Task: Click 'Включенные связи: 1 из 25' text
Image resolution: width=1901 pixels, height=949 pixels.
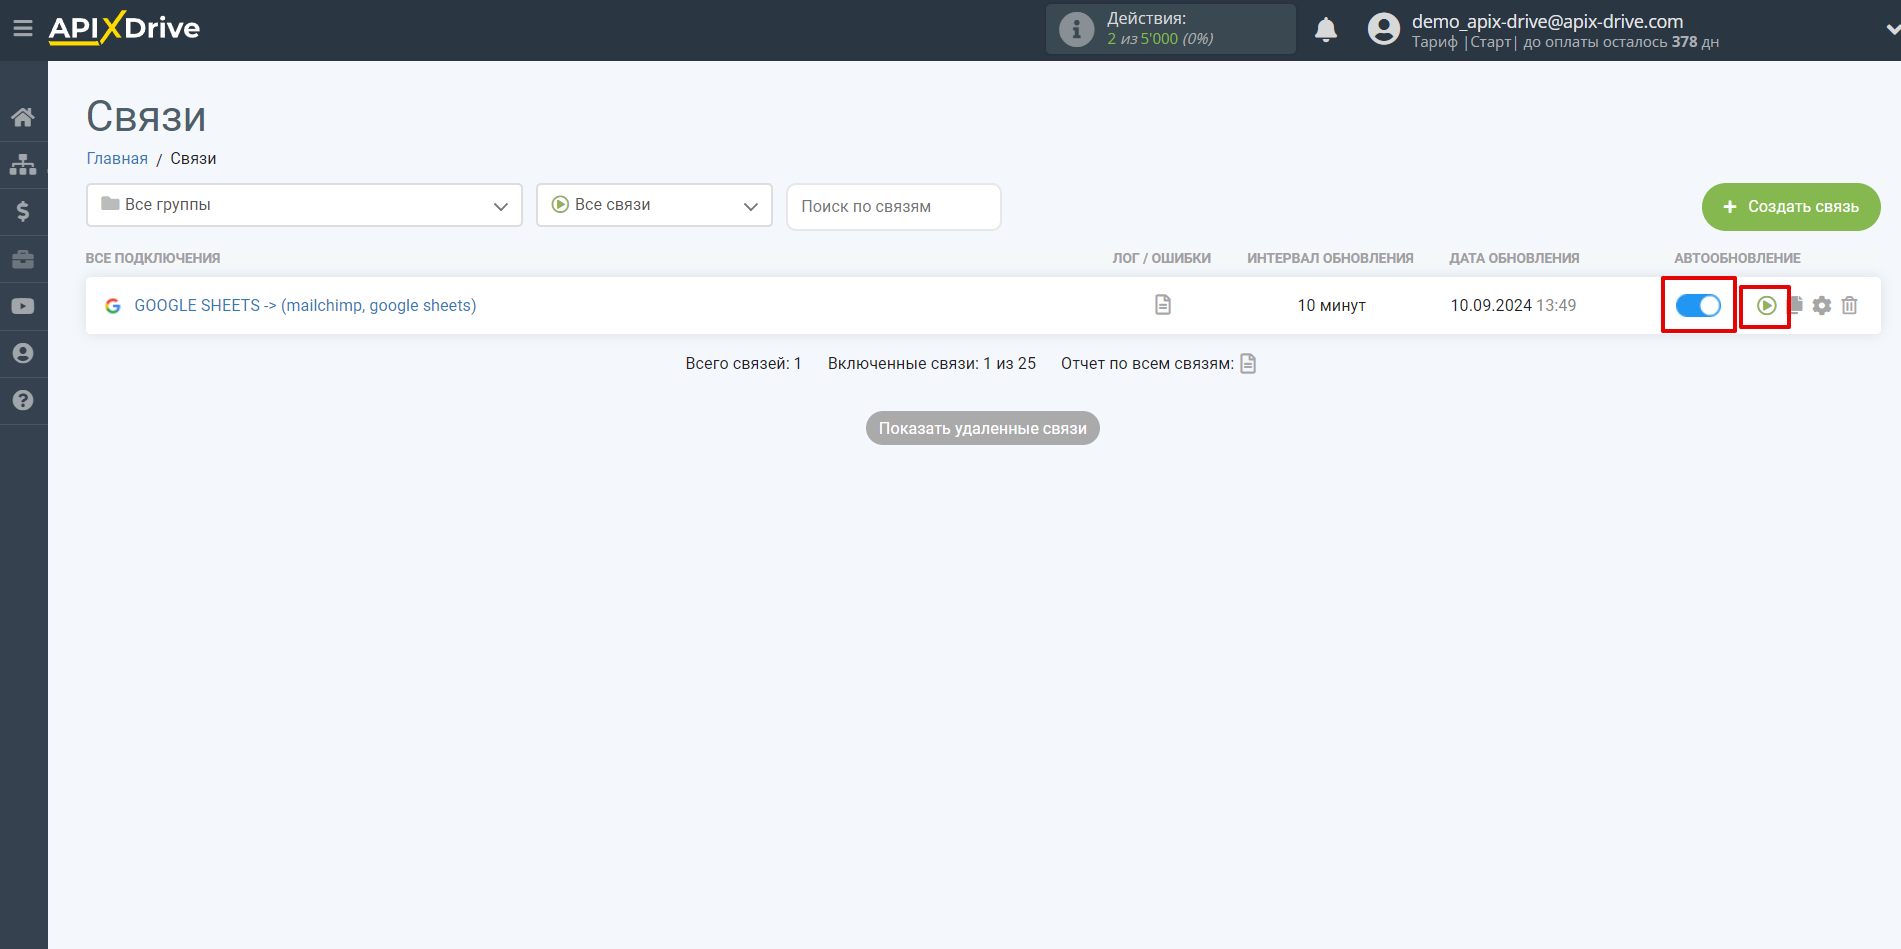Action: coord(932,363)
